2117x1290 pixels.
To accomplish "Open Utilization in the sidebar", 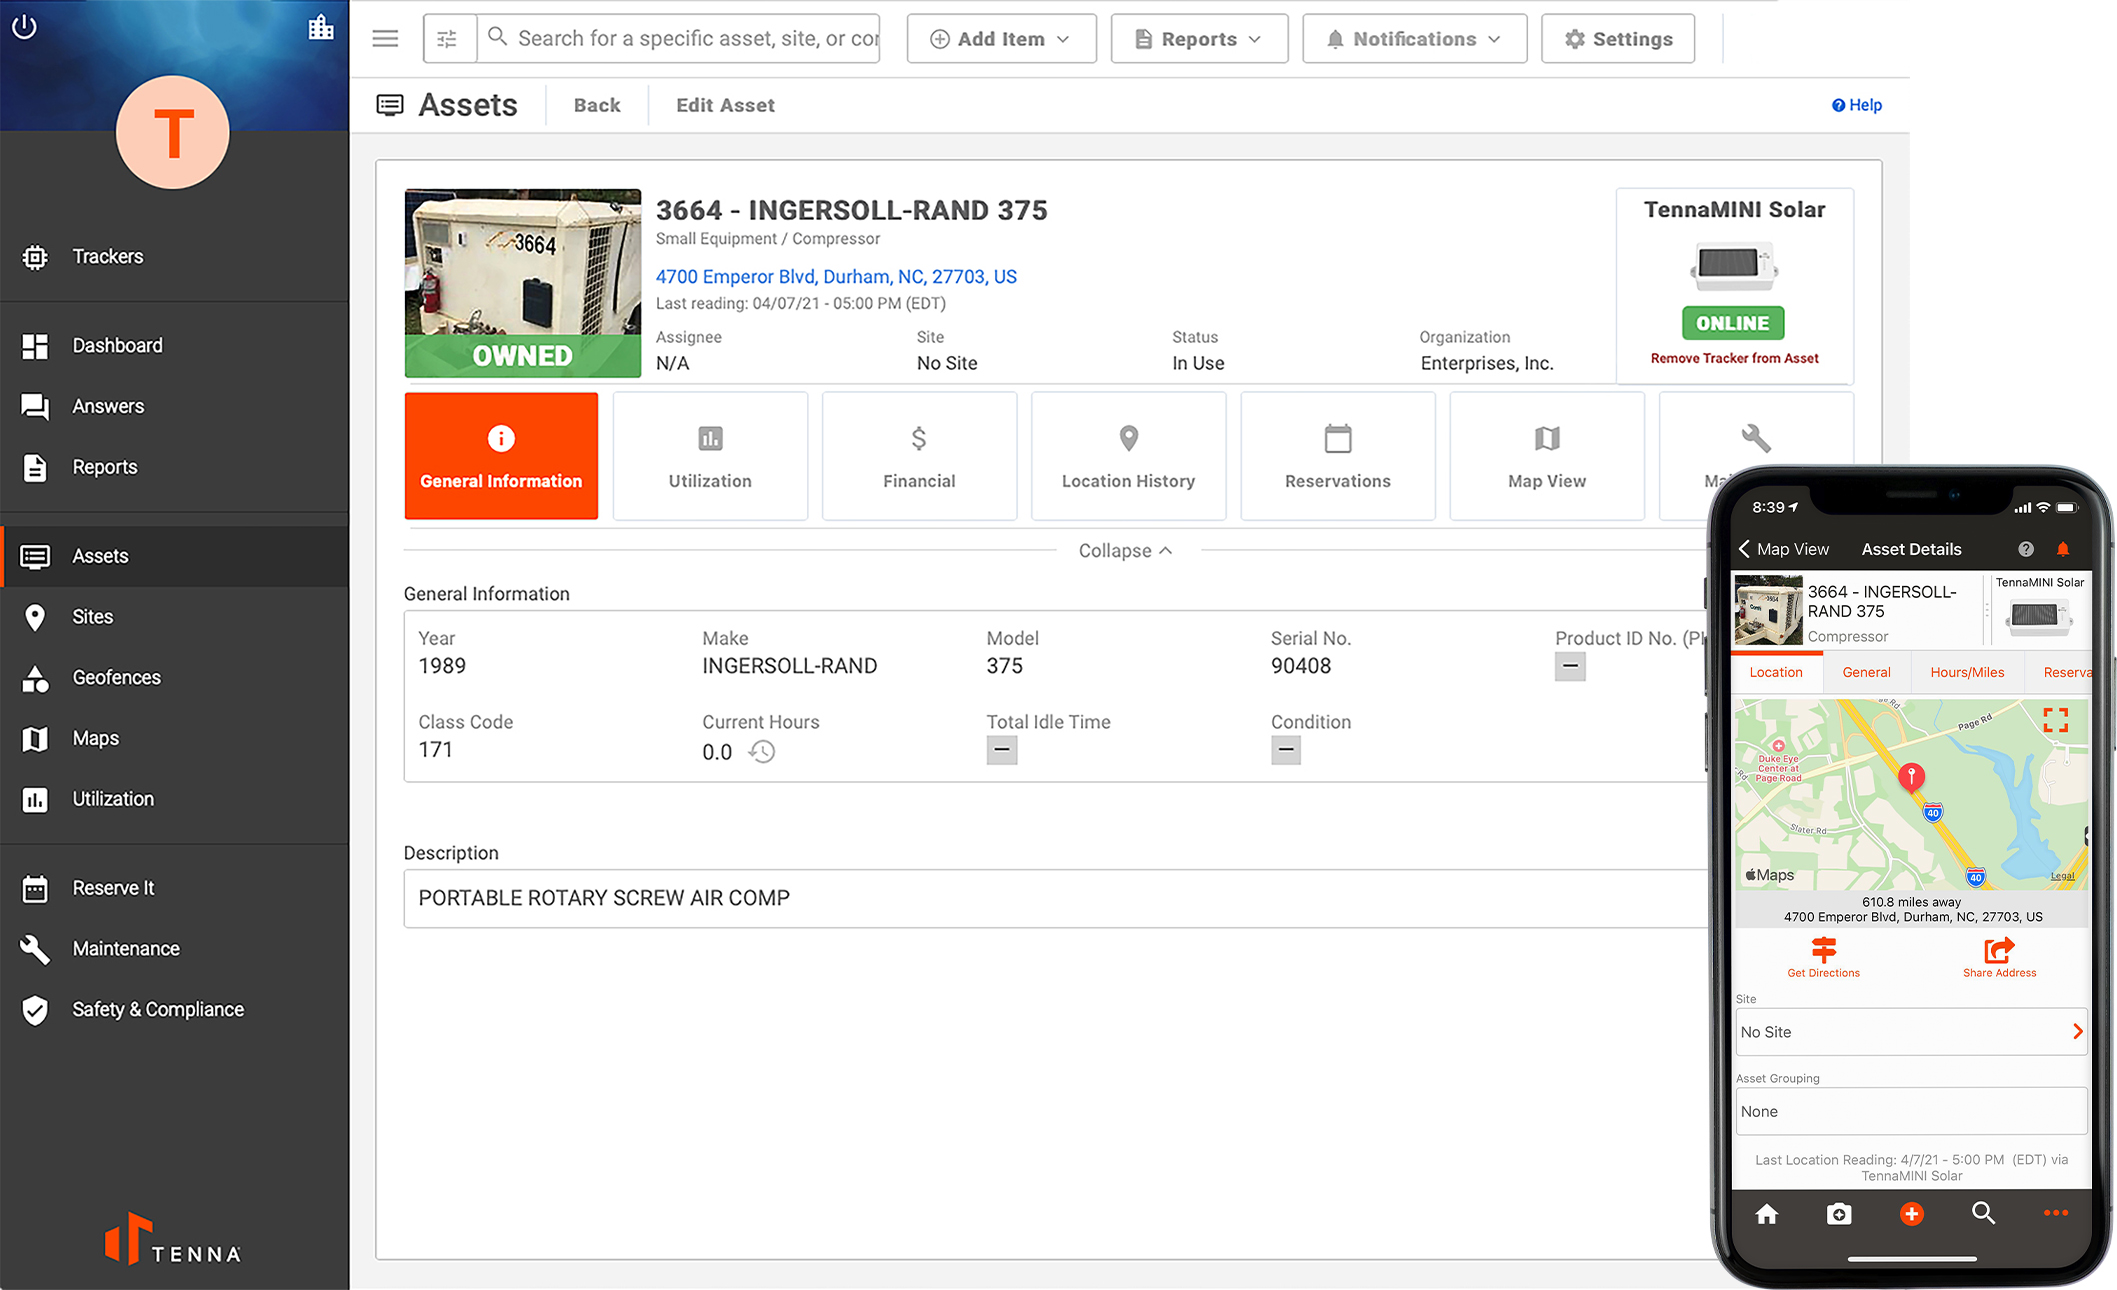I will tap(175, 799).
